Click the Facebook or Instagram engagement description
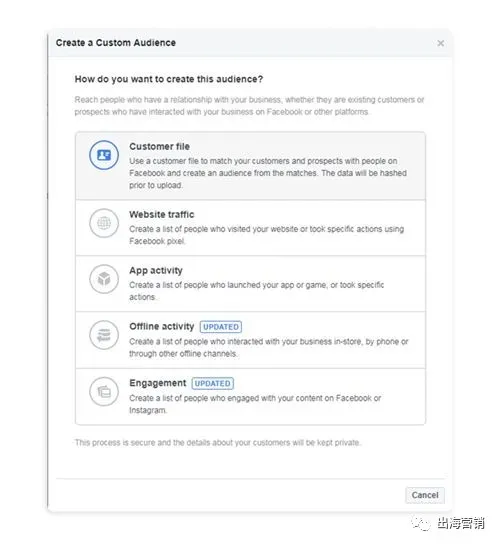This screenshot has height=545, width=500. tap(255, 404)
